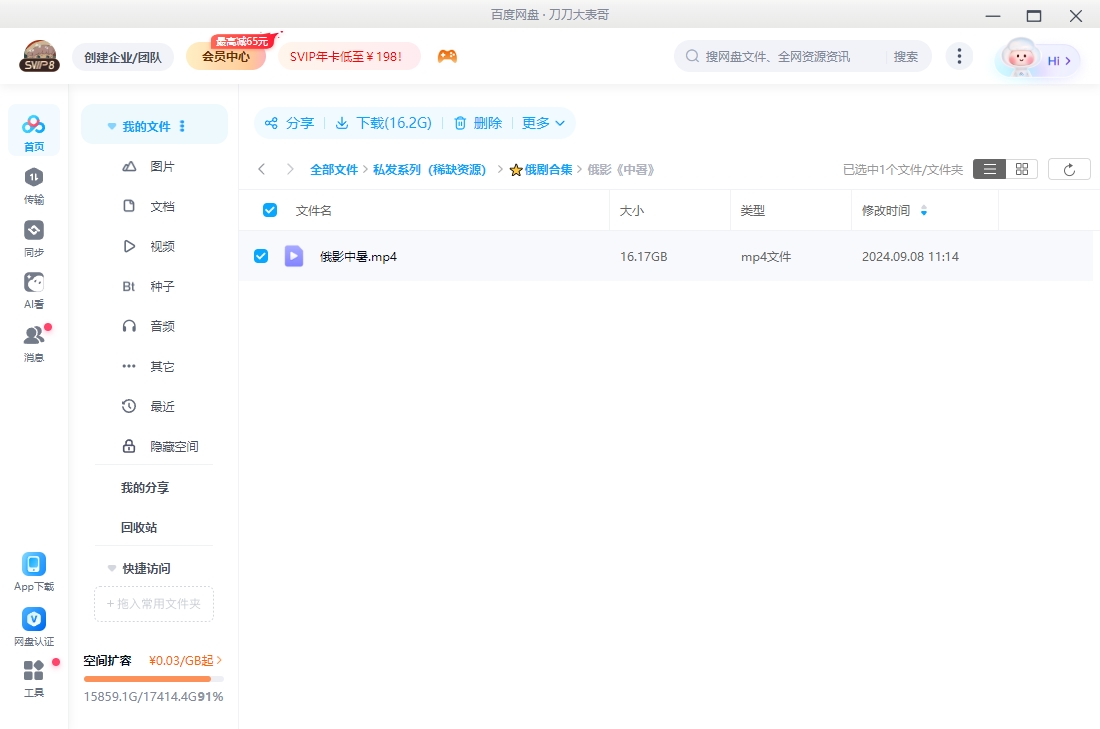Open the three-dot settings menu near search
This screenshot has width=1100, height=729.
click(959, 56)
